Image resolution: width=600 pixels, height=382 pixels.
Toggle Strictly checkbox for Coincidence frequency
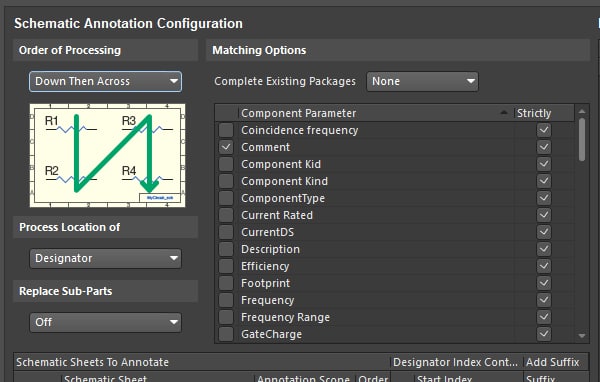pyautogui.click(x=544, y=130)
